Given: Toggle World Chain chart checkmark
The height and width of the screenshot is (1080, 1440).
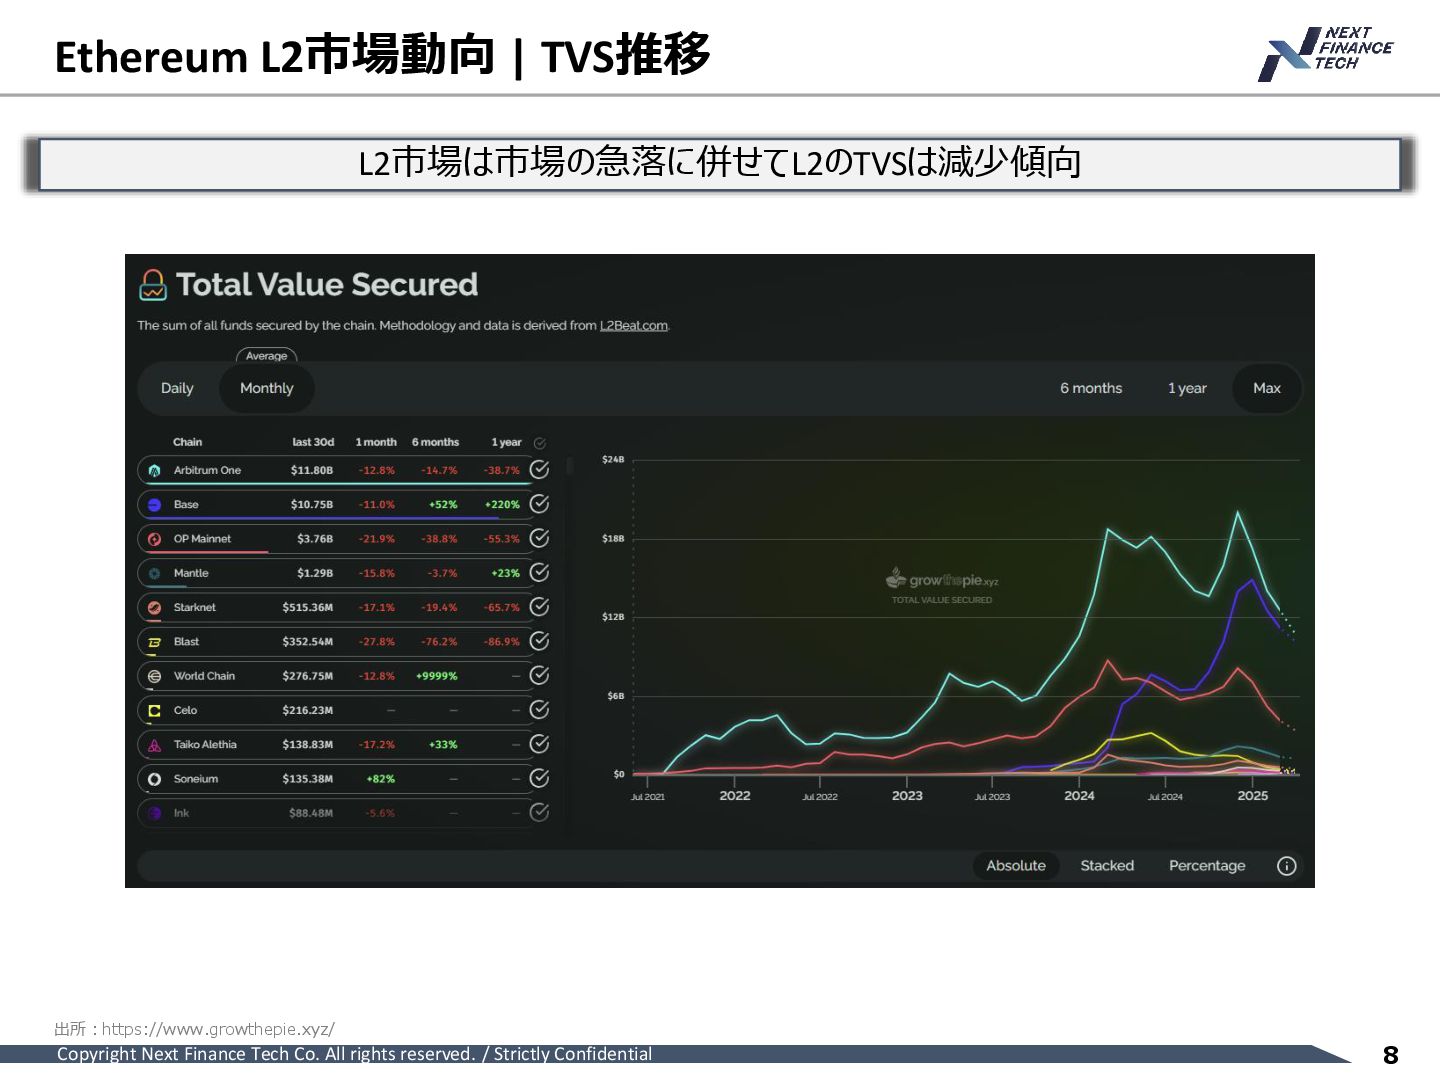Looking at the screenshot, I should click(539, 675).
